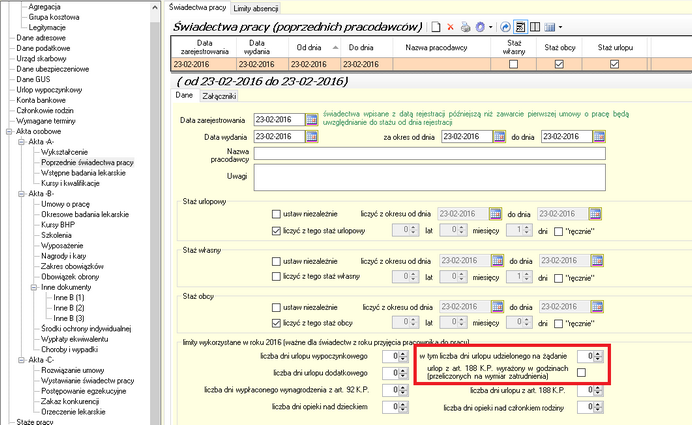Open Staż własny 'do dnia' calendar
This screenshot has height=425, width=692.
point(597,260)
